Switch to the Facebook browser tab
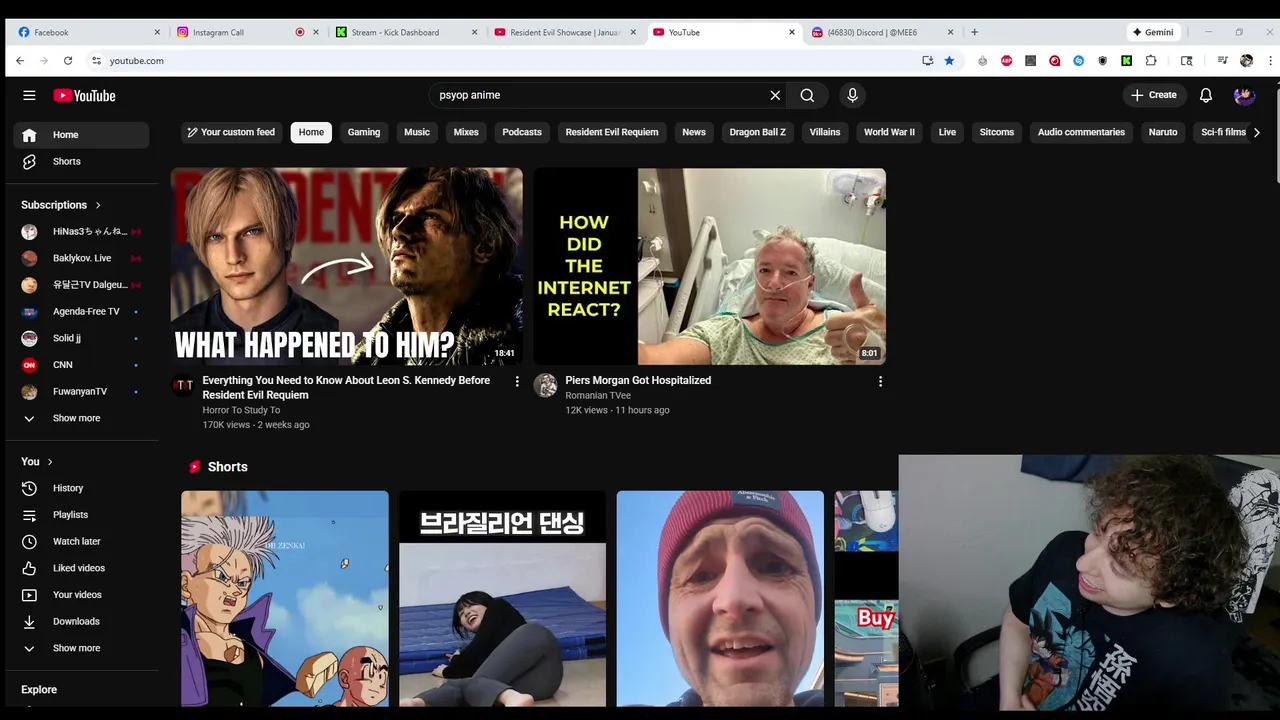This screenshot has height=720, width=1280. click(88, 32)
